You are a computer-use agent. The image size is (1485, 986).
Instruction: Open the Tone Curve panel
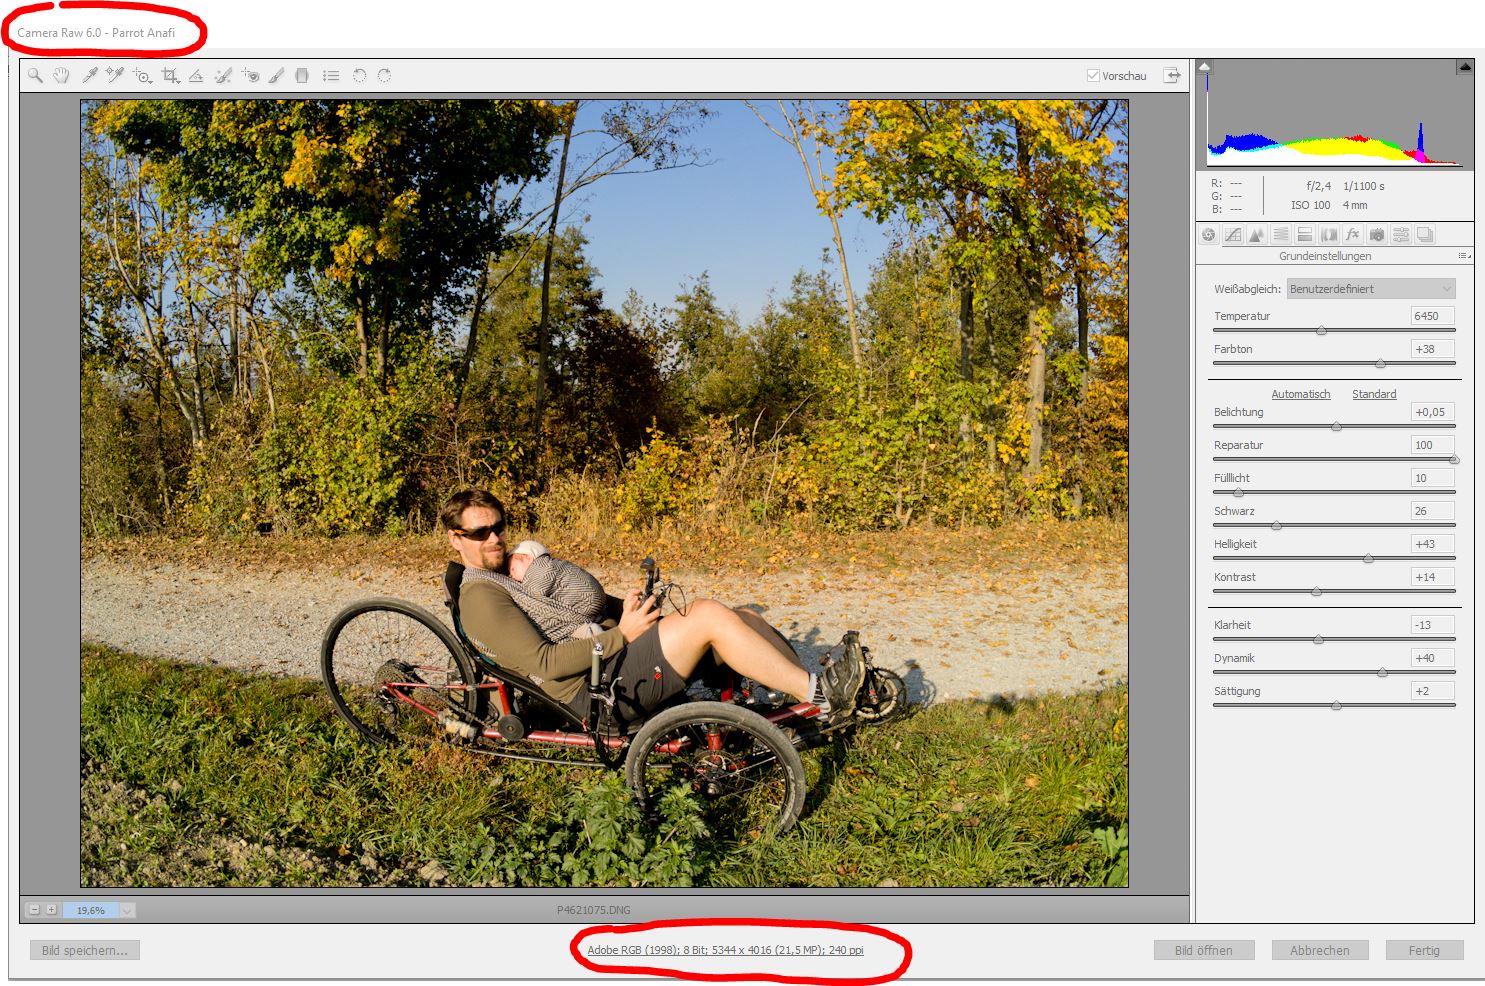click(1231, 234)
